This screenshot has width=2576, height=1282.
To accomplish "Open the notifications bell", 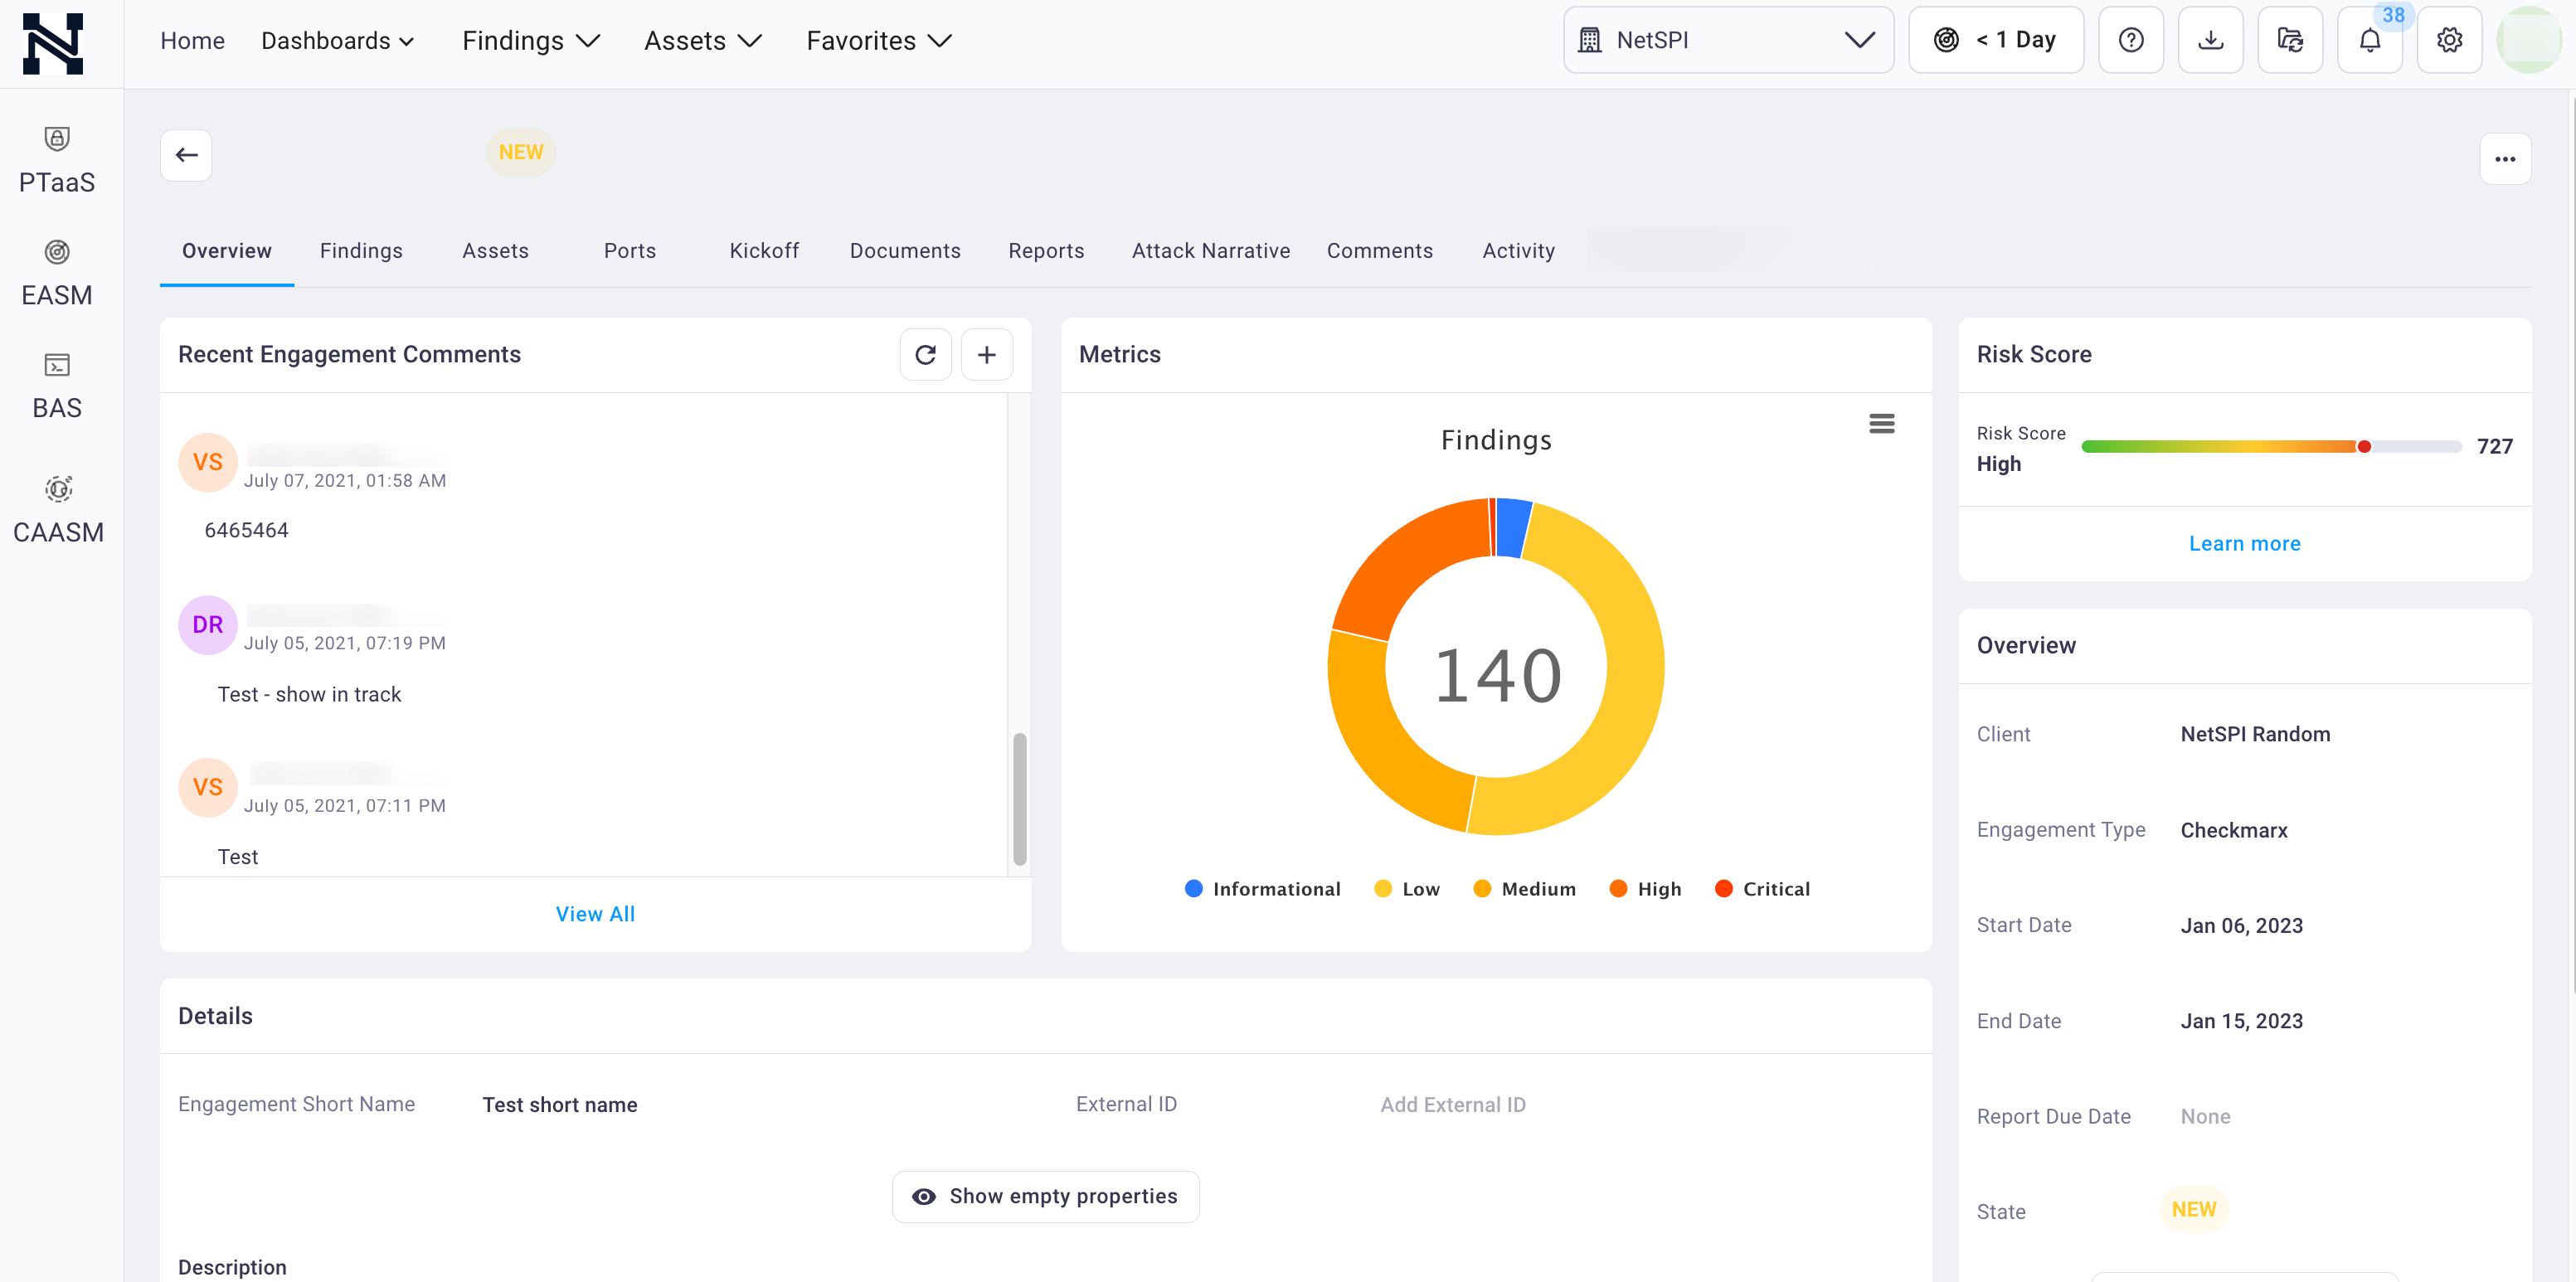I will (2369, 40).
